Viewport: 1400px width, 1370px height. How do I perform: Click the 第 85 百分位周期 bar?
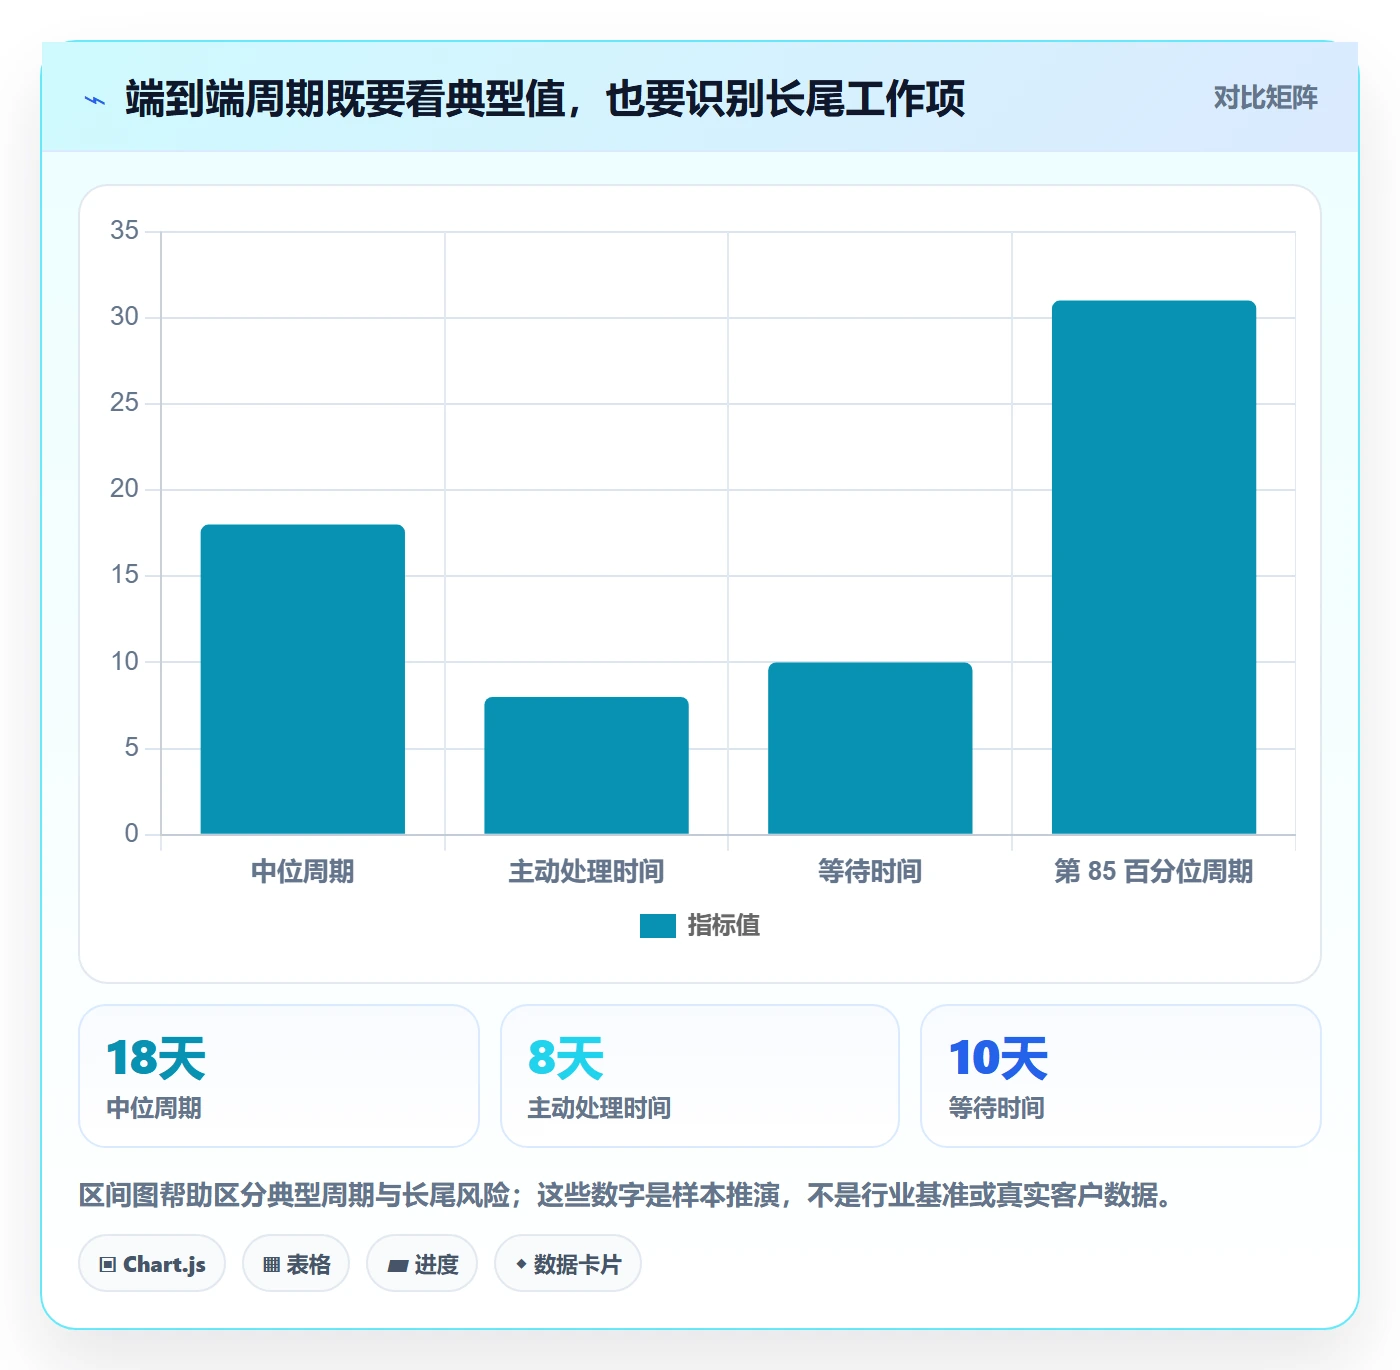click(1154, 567)
